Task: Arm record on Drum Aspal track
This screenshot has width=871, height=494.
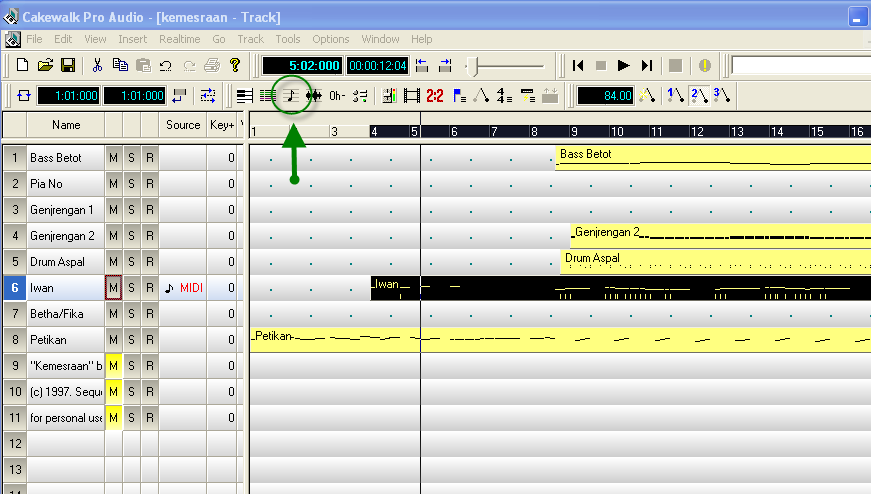Action: click(150, 262)
